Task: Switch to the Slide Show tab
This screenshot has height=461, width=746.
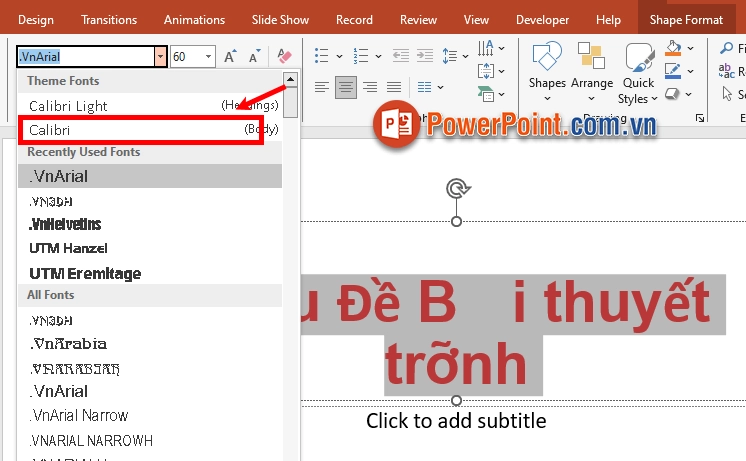Action: (280, 20)
